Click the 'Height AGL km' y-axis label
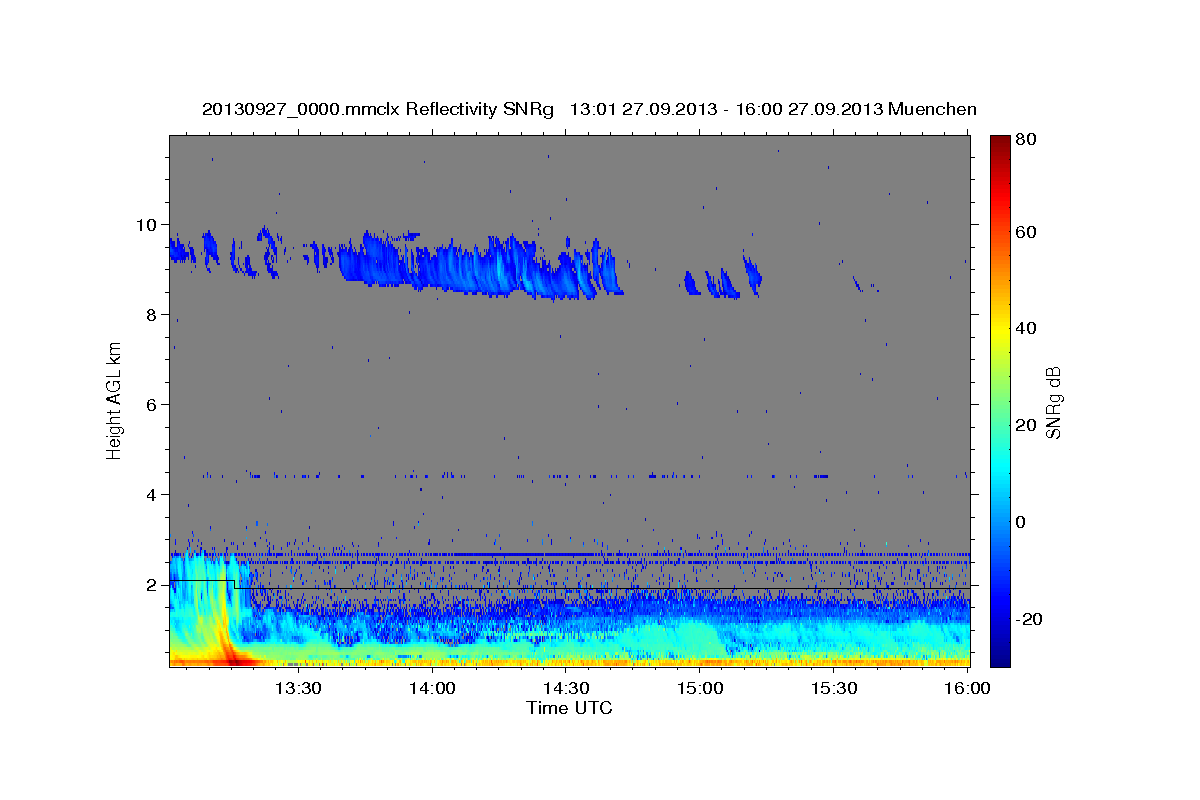The width and height of the screenshot is (1200, 800). (114, 400)
